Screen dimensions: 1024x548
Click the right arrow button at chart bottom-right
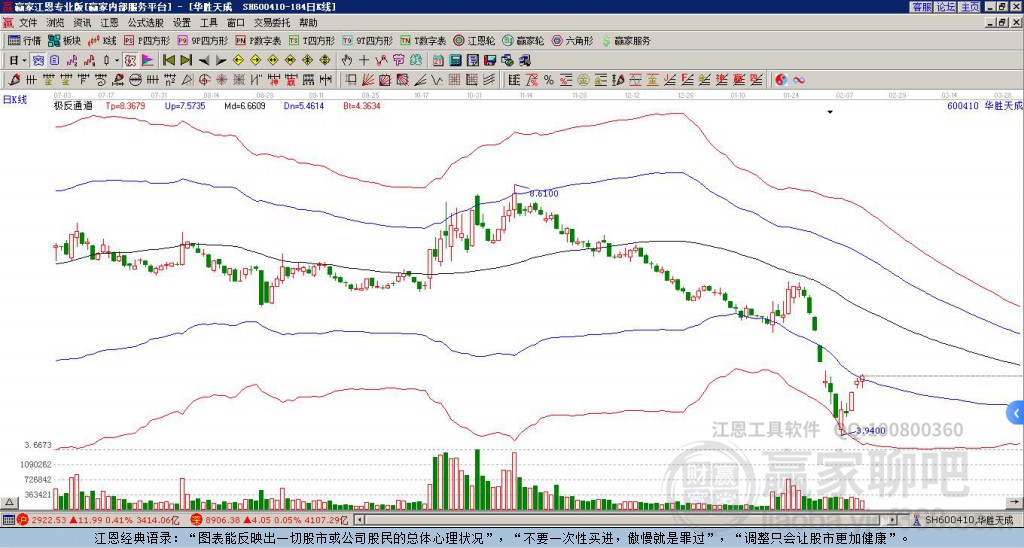click(1016, 502)
